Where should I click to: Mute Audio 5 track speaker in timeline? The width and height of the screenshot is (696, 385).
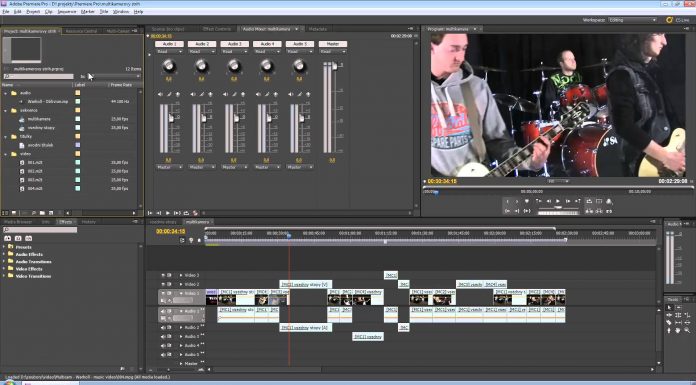pos(163,355)
